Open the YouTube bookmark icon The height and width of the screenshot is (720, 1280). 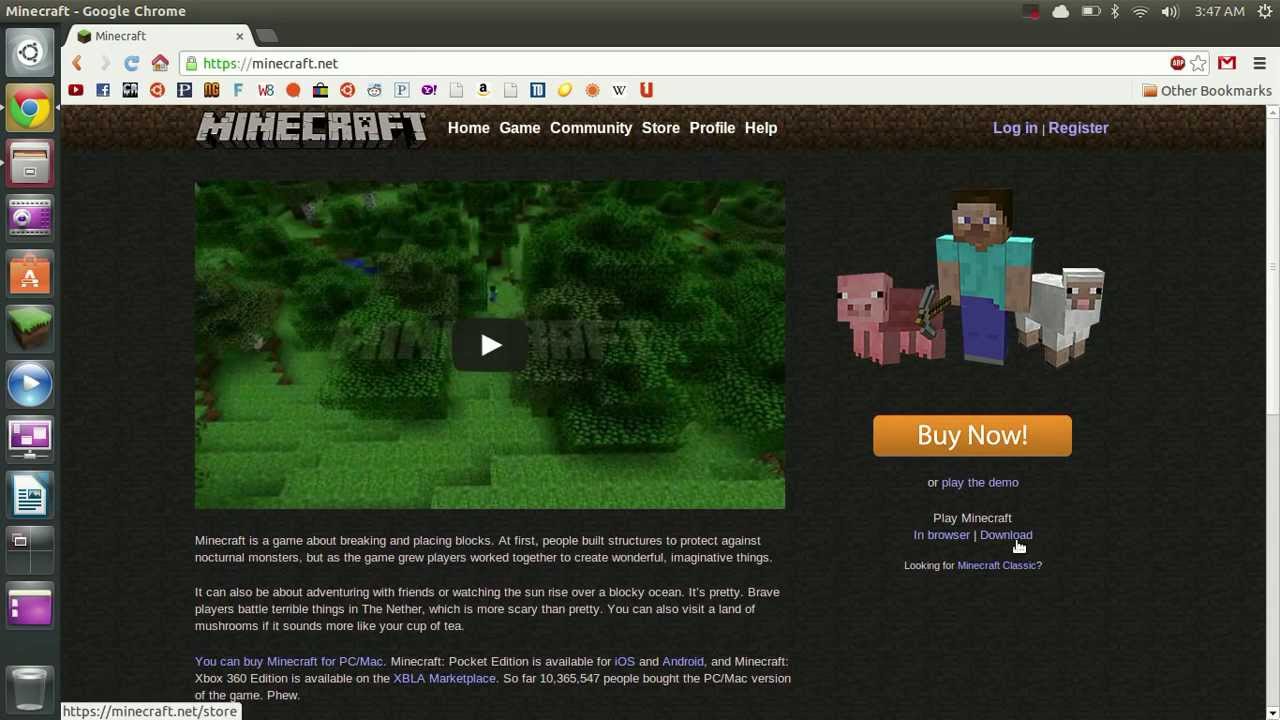point(75,90)
